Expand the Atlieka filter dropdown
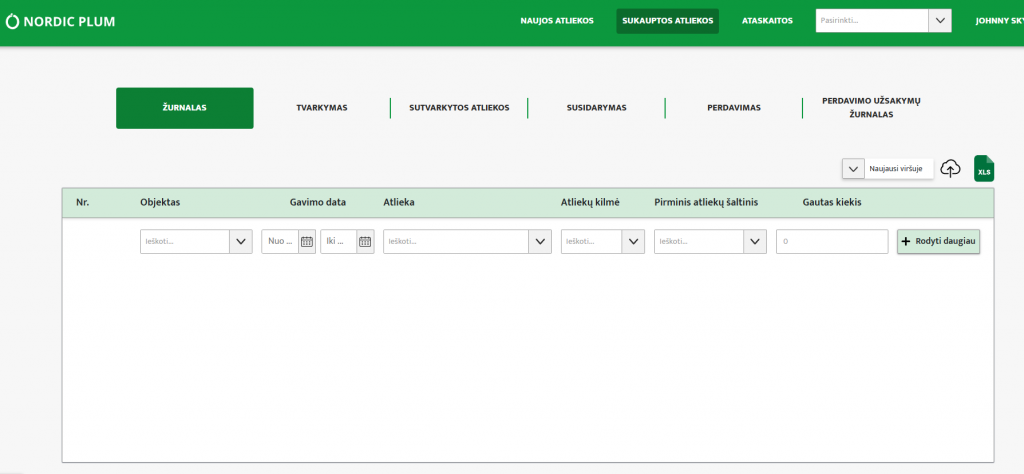1024x474 pixels. [540, 241]
